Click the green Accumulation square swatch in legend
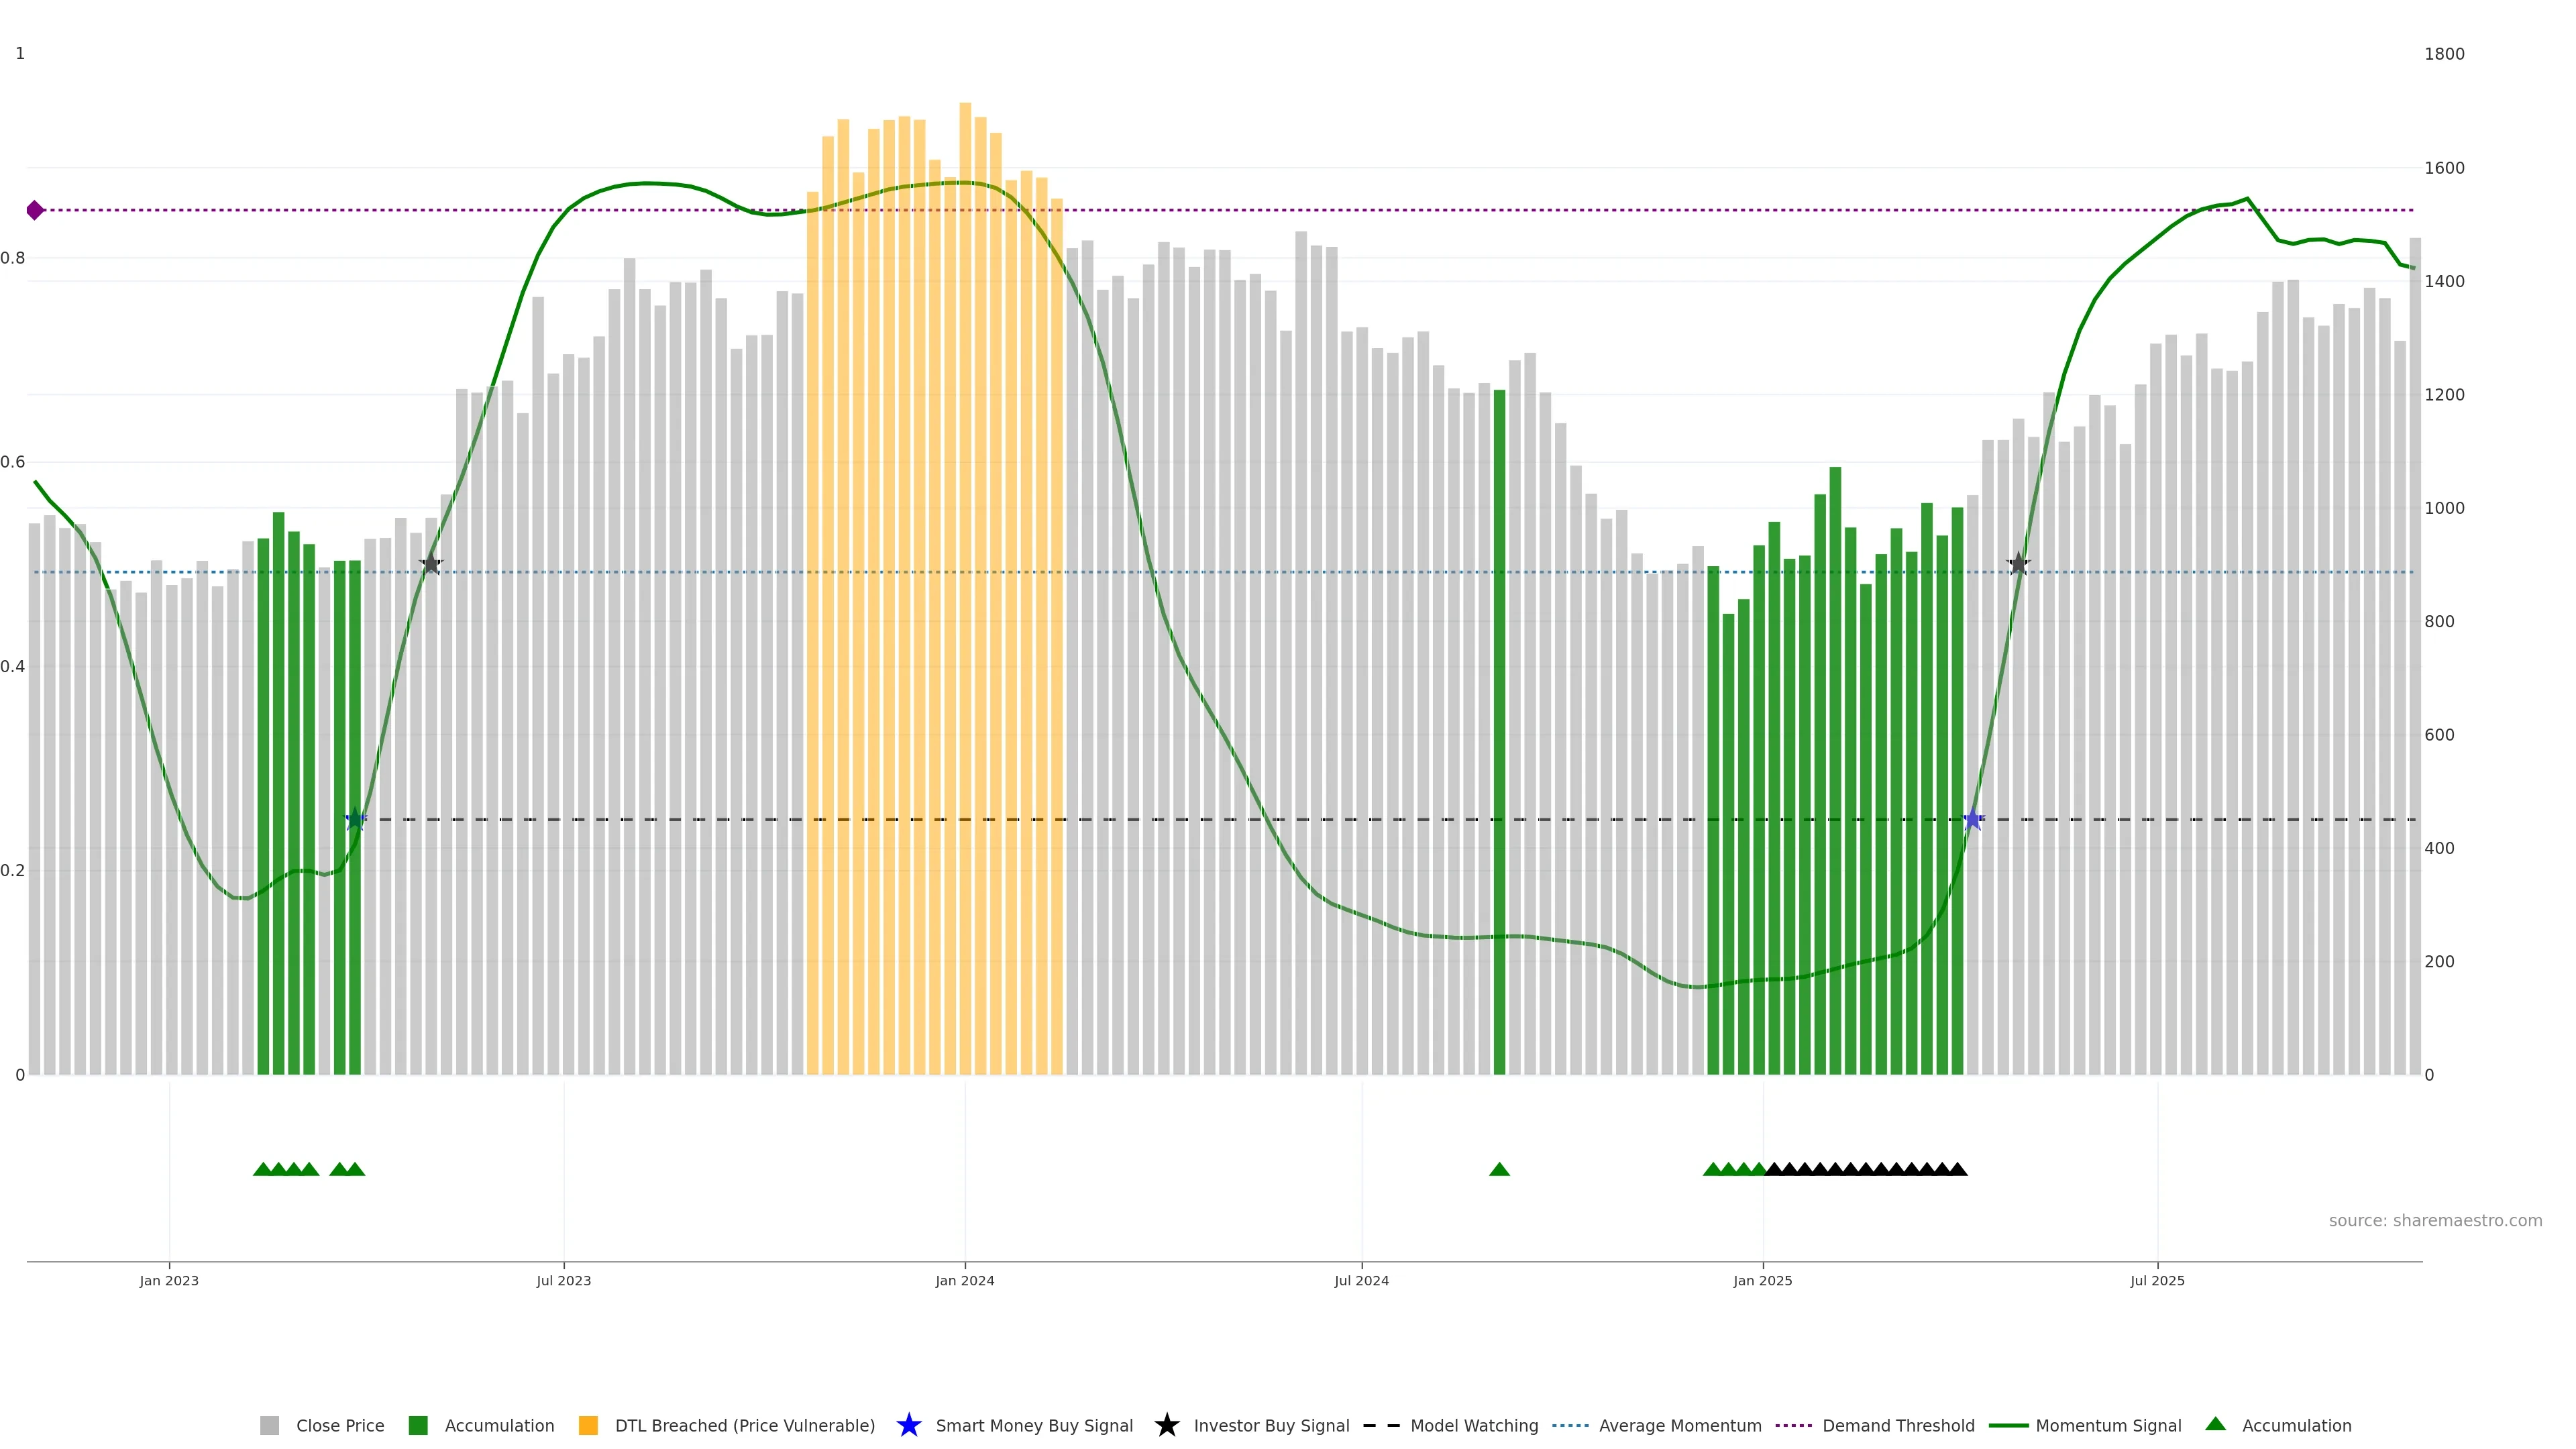The width and height of the screenshot is (2576, 1449). pos(418,1426)
